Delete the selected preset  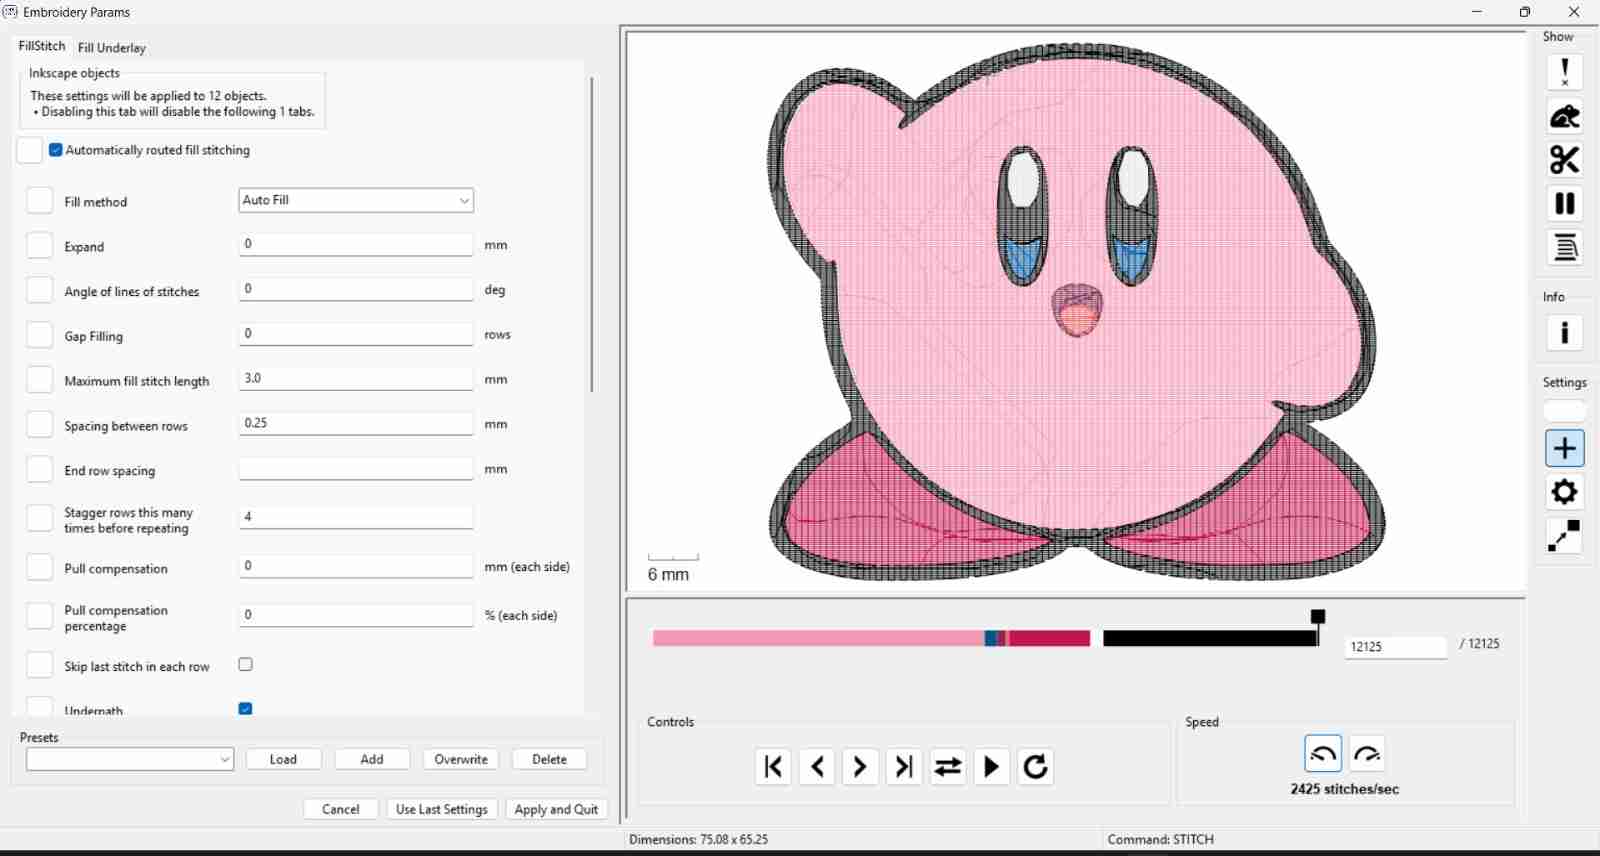[x=549, y=760]
